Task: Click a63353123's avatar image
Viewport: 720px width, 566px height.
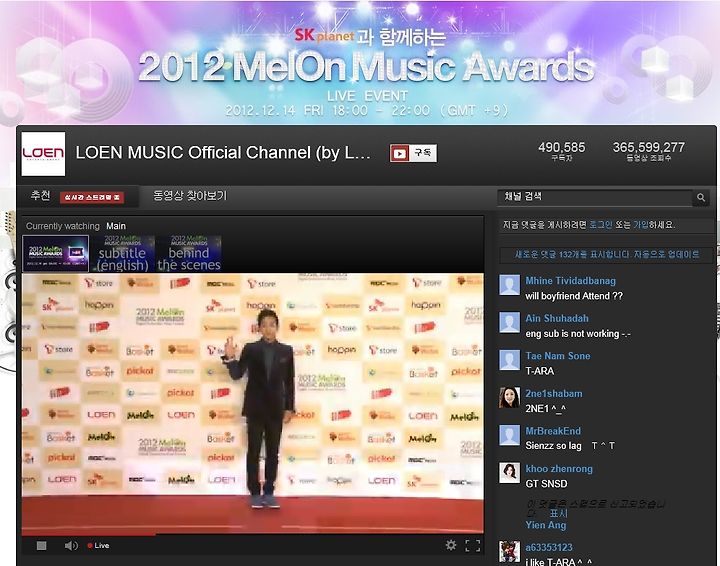Action: tap(509, 551)
